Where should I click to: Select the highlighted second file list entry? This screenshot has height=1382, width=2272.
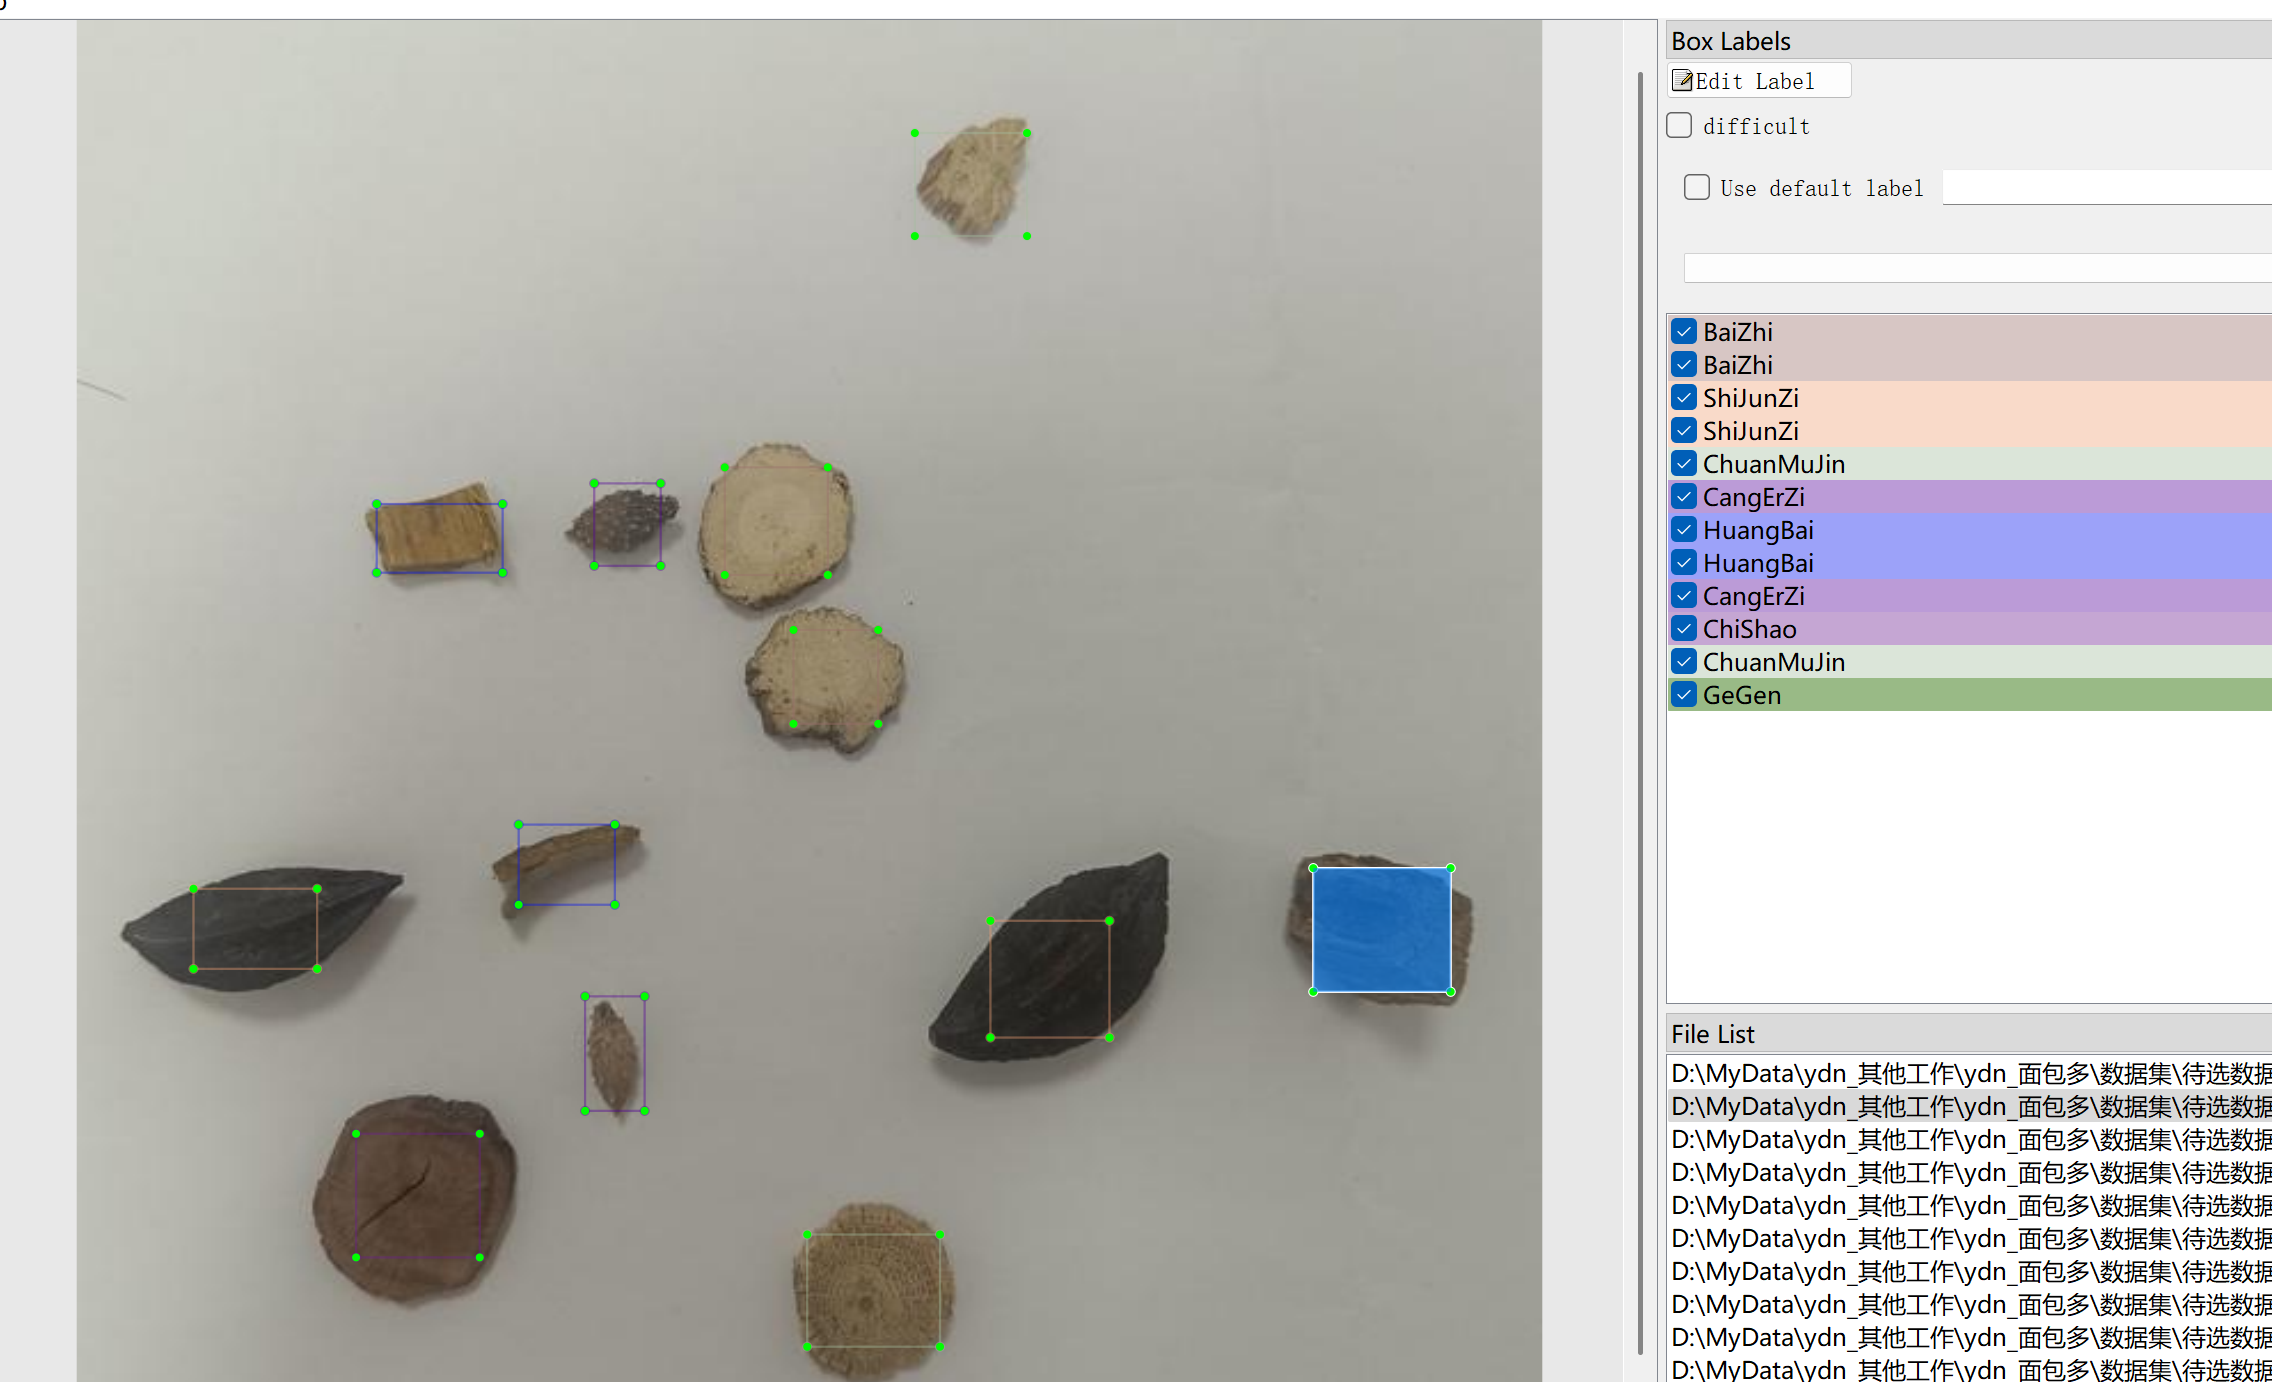[1960, 1107]
